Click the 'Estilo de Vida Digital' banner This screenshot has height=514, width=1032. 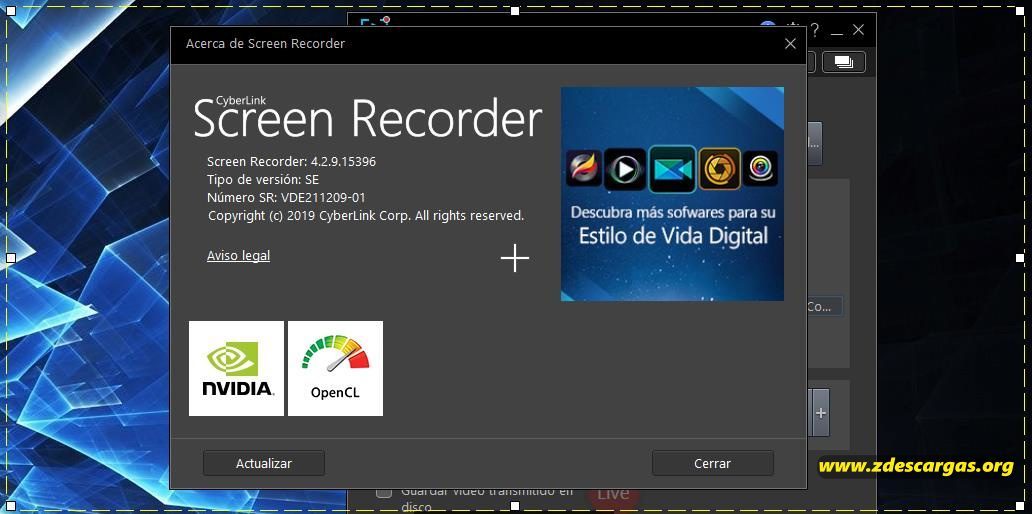point(672,193)
